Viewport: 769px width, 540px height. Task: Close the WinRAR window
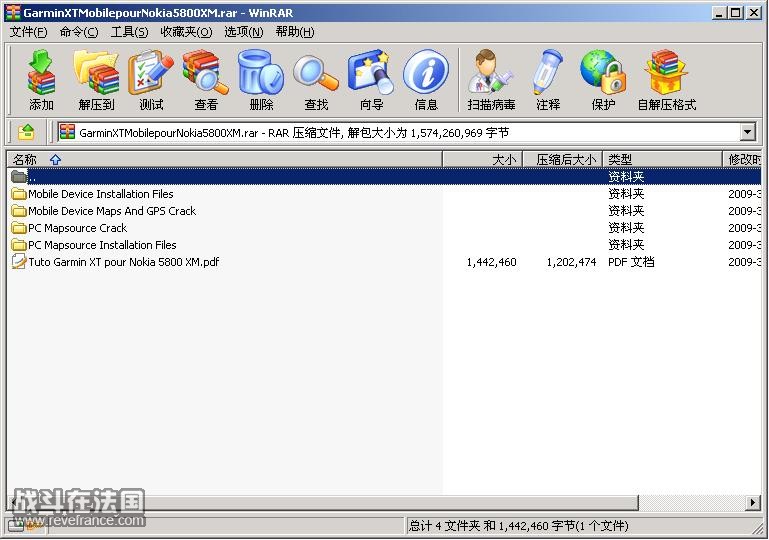(x=754, y=13)
